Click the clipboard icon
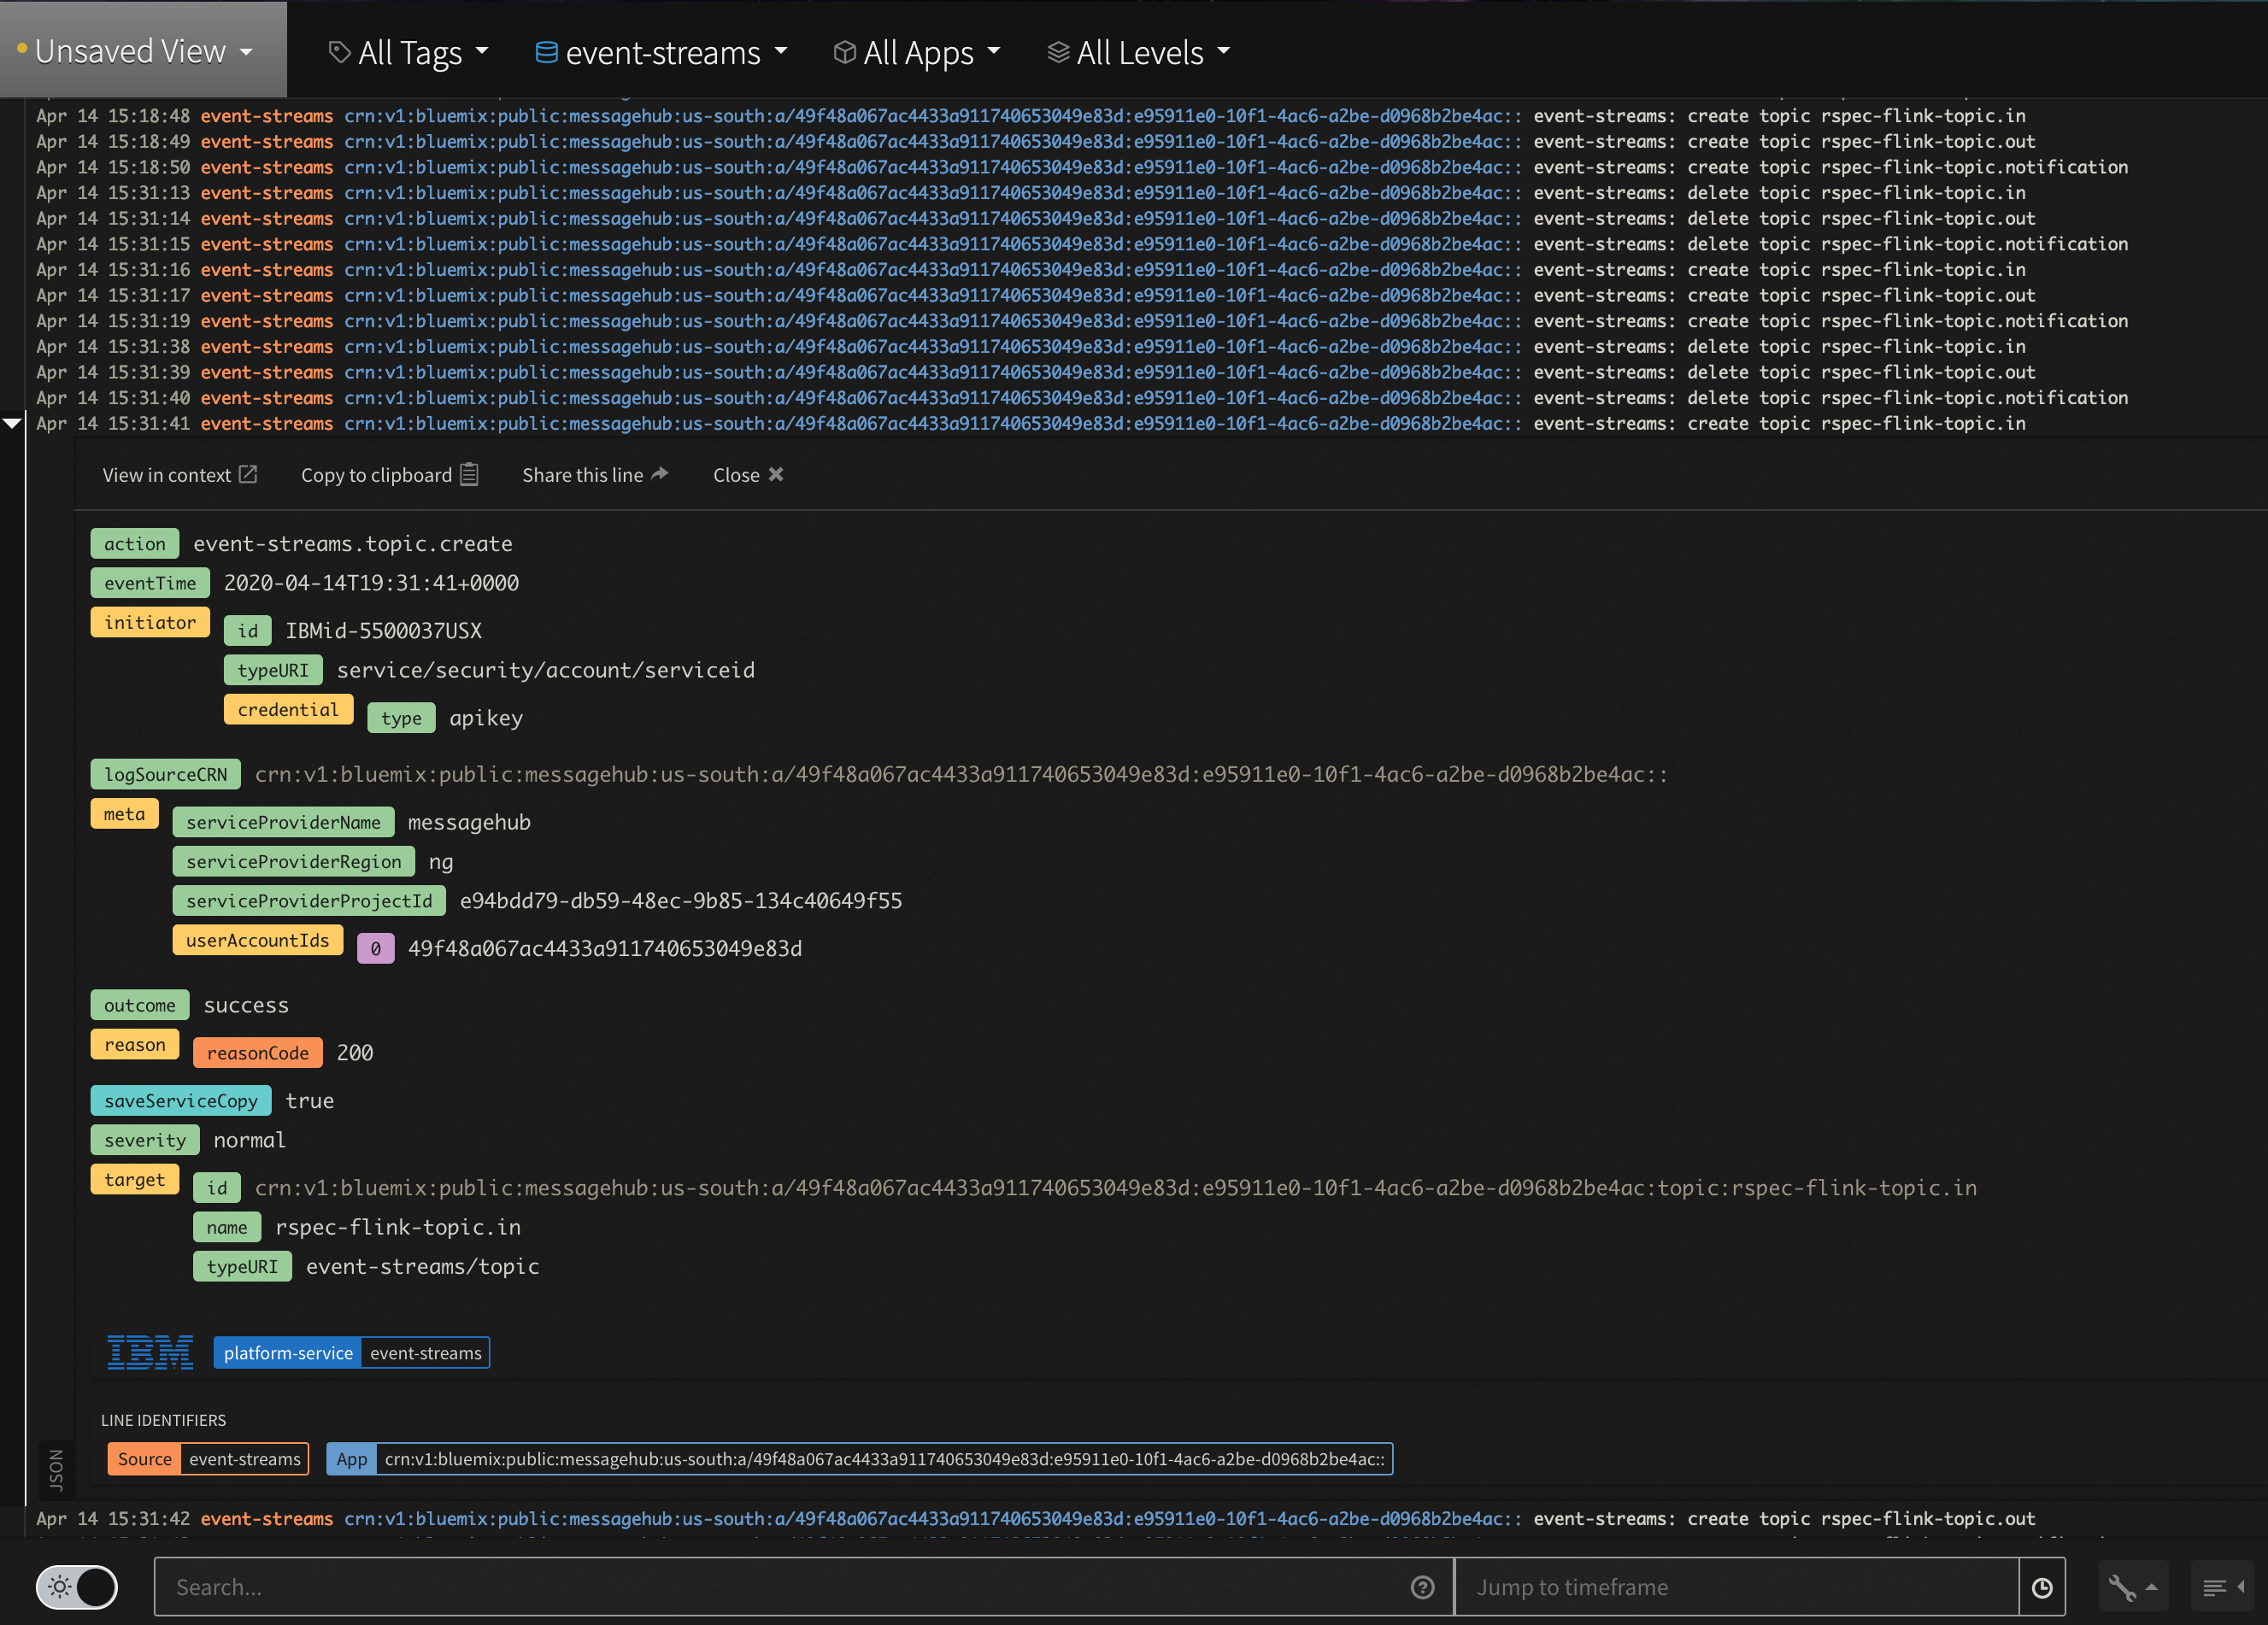The image size is (2268, 1625). click(x=469, y=474)
